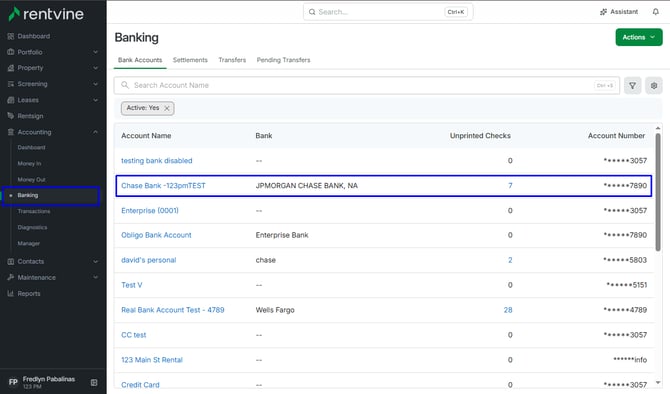Expand the Screening menu chevron

tap(95, 84)
